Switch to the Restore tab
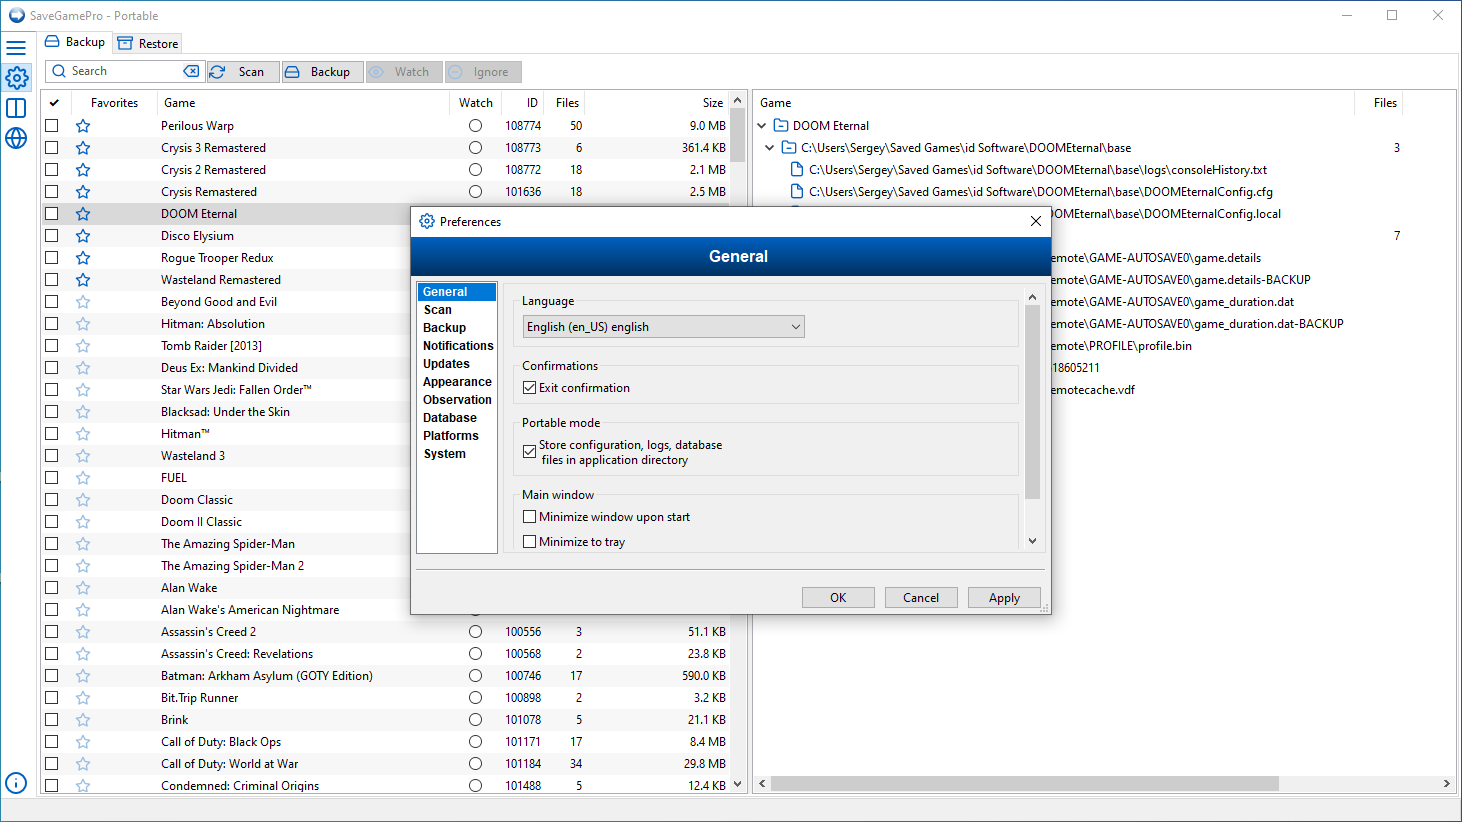Viewport: 1462px width, 822px height. coord(148,43)
